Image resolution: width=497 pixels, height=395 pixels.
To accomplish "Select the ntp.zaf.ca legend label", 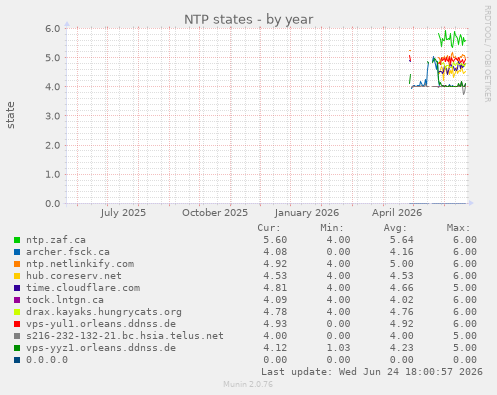I will click(x=56, y=240).
